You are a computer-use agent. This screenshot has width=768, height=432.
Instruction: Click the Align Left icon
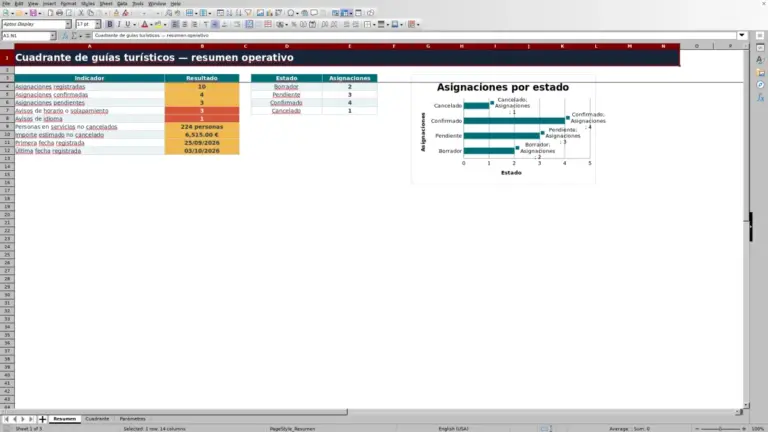coord(175,24)
